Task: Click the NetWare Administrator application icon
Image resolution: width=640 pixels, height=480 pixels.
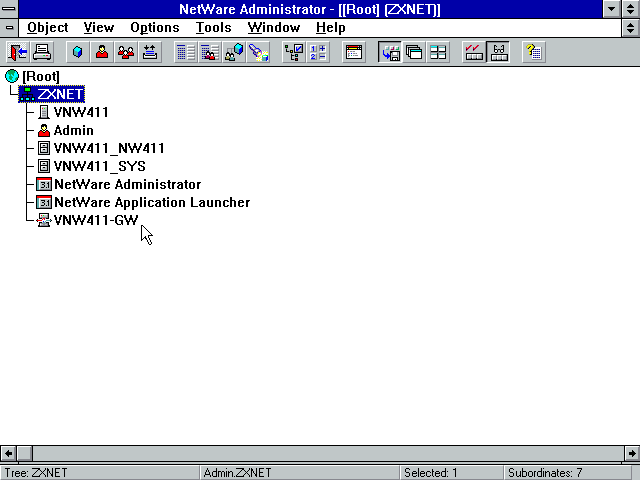Action: coord(44,184)
